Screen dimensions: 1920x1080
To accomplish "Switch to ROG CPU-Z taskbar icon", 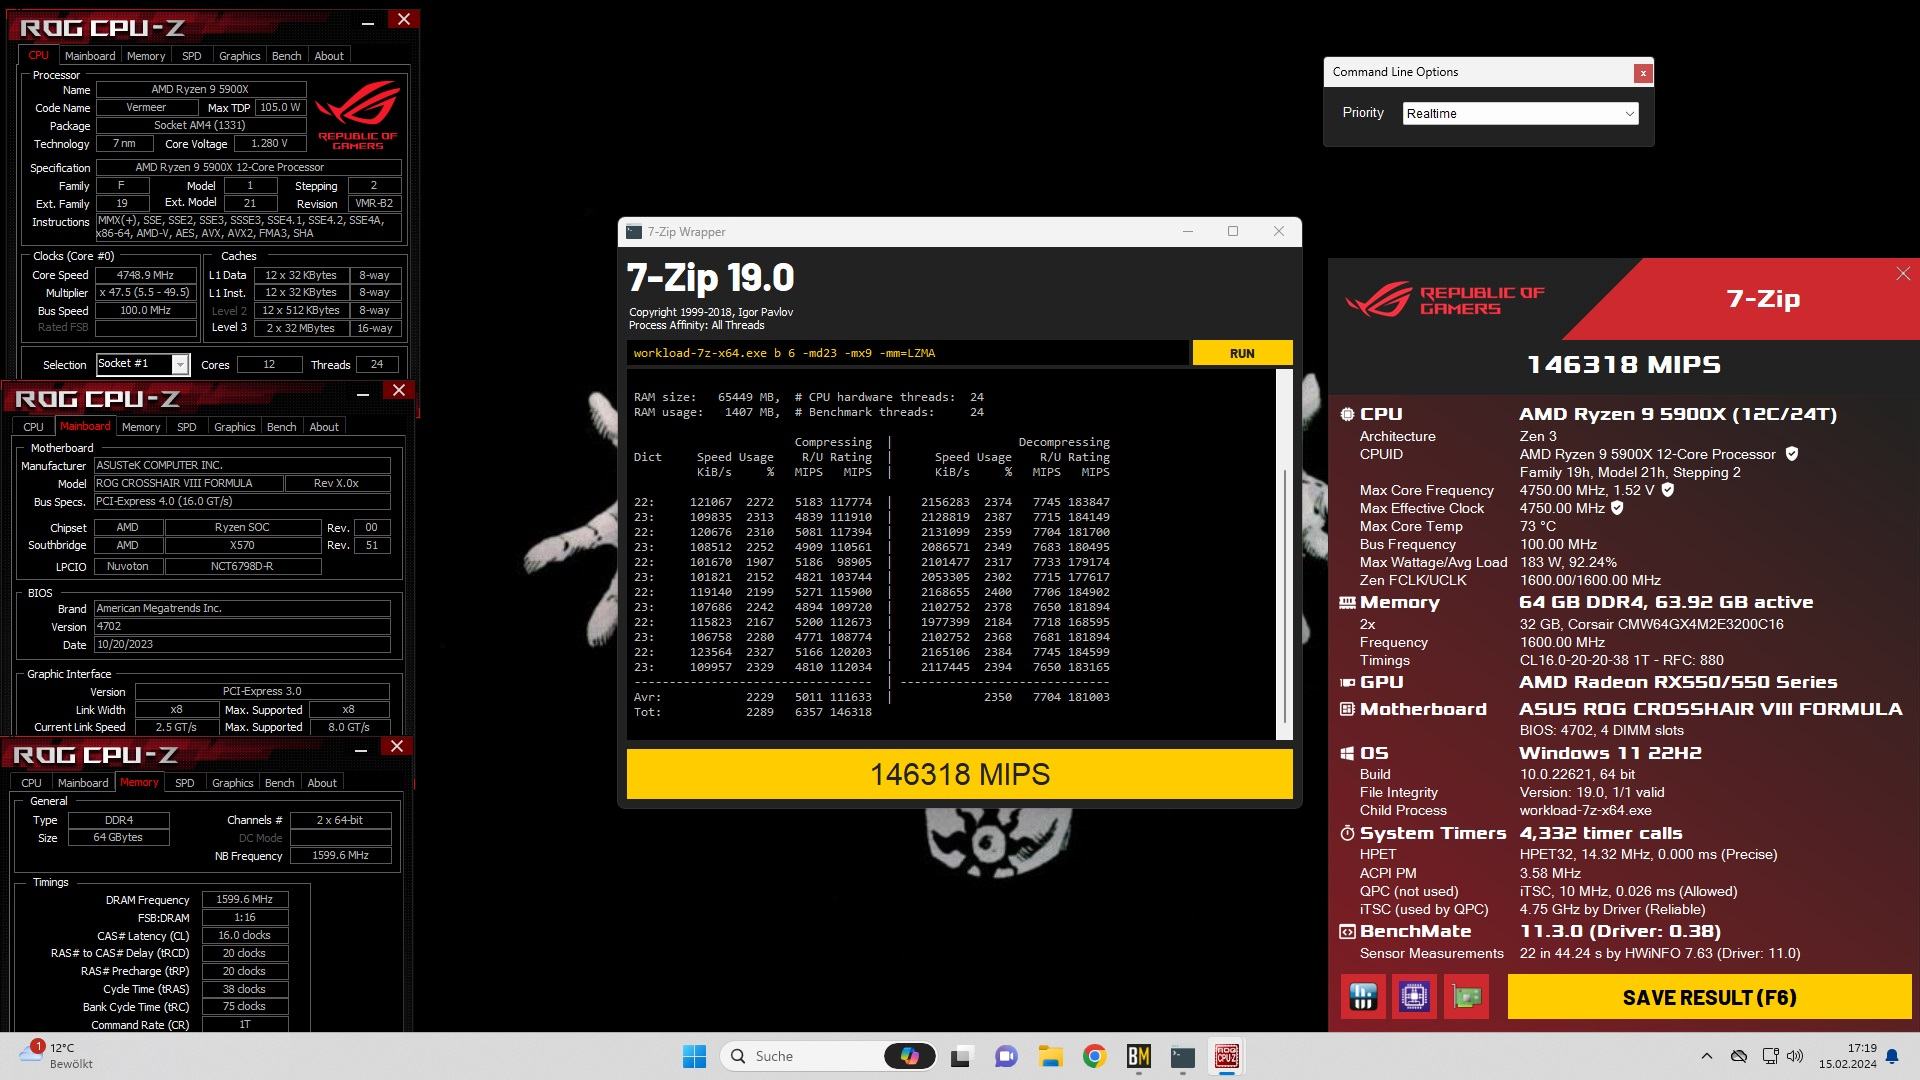I will (1227, 1056).
